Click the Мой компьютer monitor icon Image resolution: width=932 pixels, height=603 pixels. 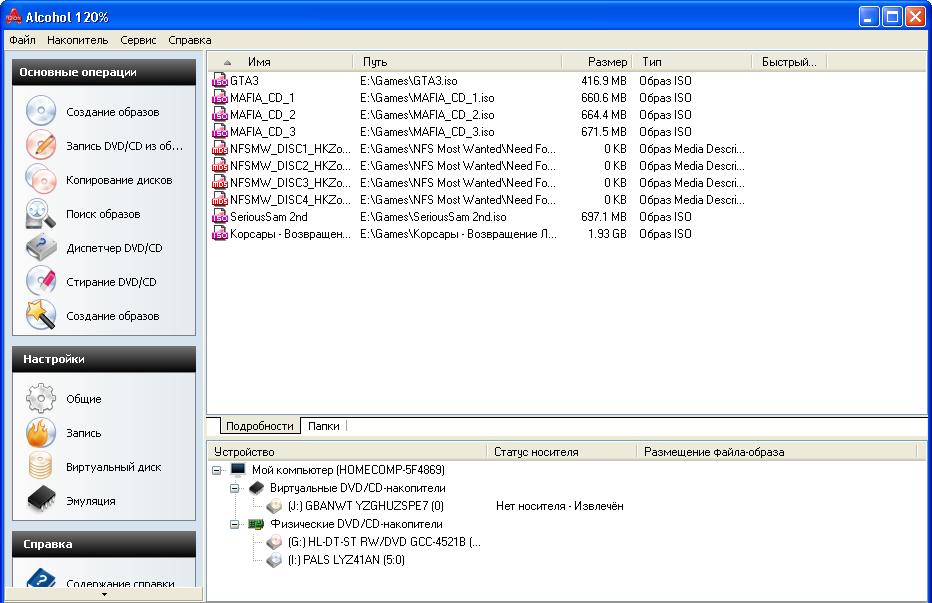(x=238, y=470)
